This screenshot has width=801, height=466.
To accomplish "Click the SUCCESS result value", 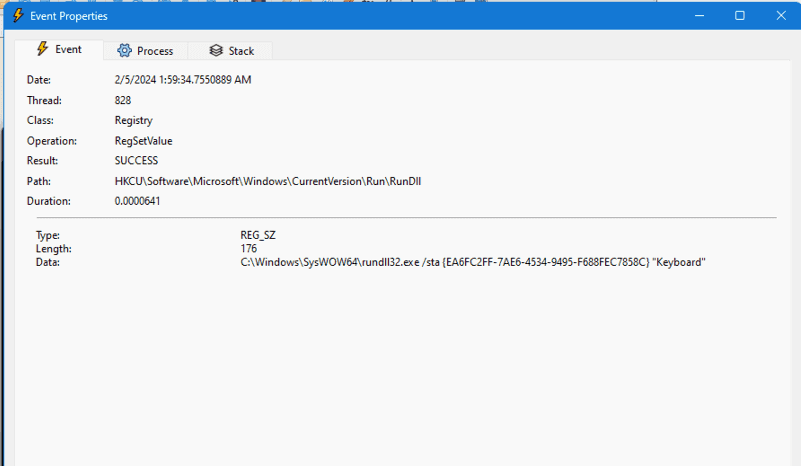I will coord(136,161).
